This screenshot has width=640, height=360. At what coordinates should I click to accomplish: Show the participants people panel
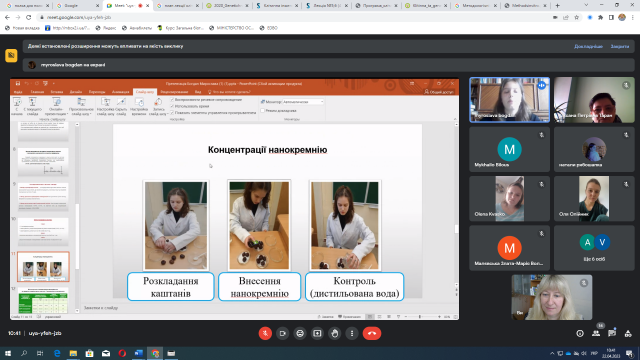tap(596, 333)
